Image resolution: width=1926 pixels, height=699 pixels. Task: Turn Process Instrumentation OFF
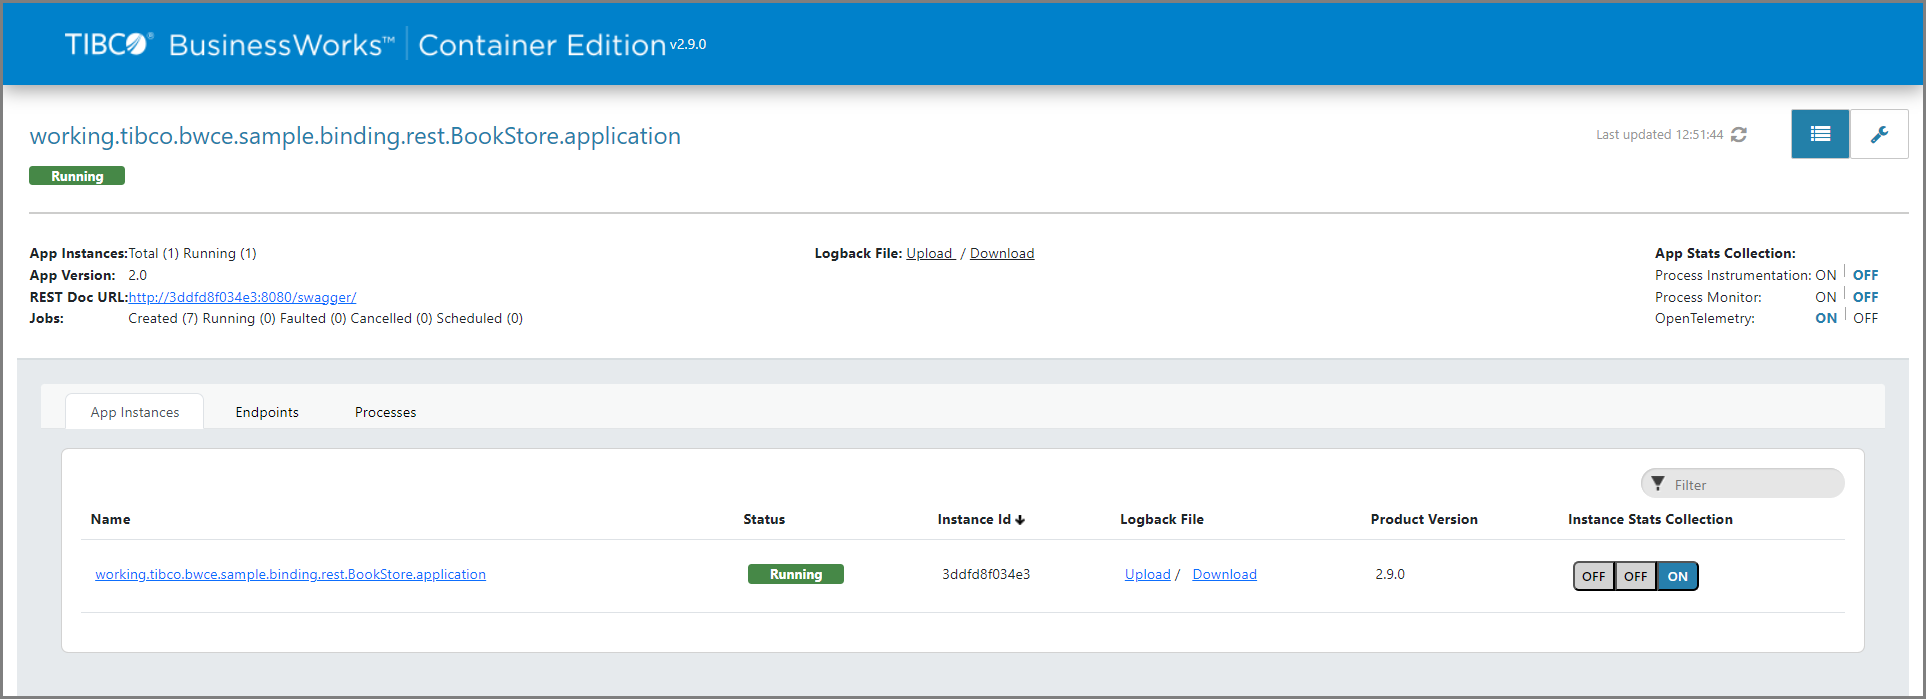coord(1865,275)
